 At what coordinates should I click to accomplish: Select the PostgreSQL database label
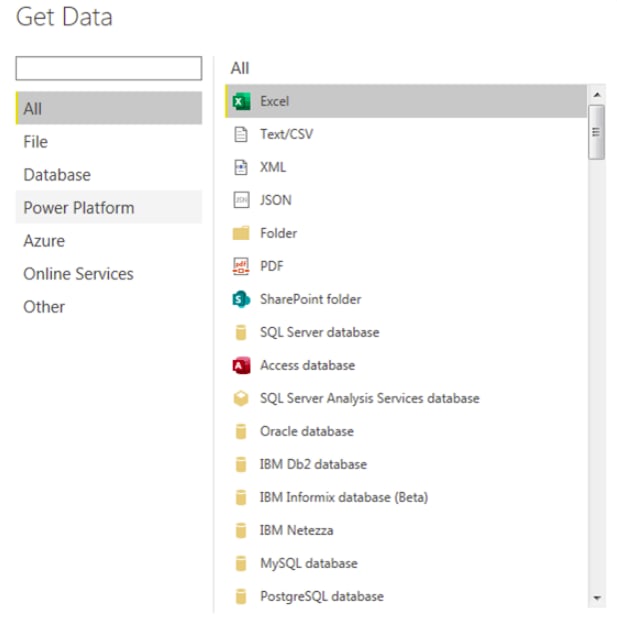322,596
